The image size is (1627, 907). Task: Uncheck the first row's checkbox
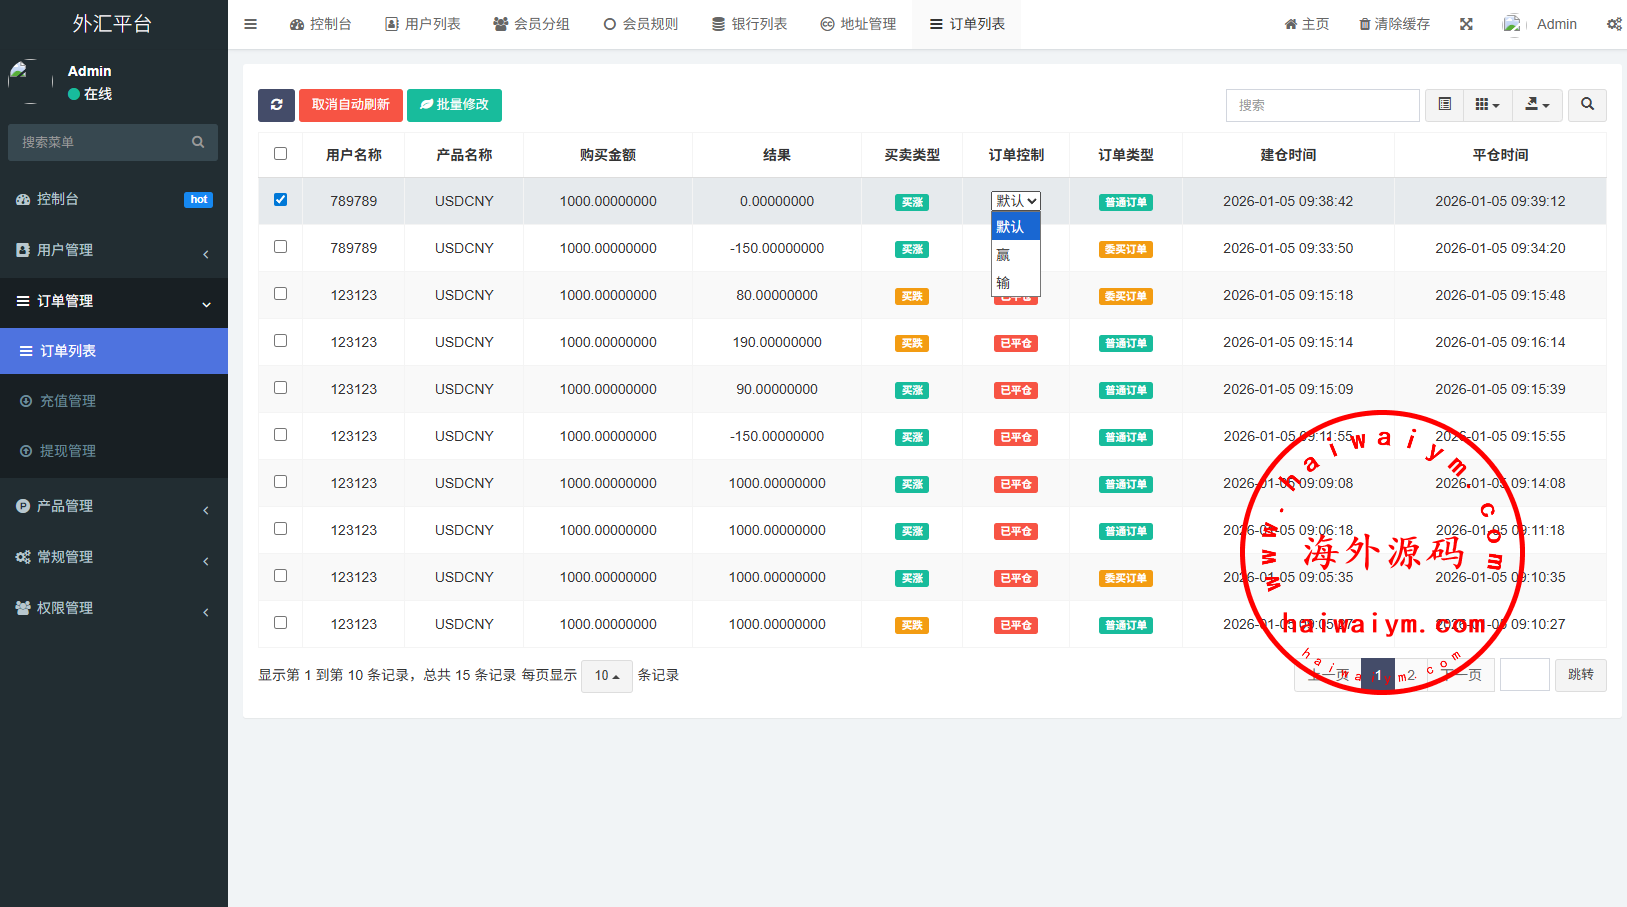(x=280, y=200)
